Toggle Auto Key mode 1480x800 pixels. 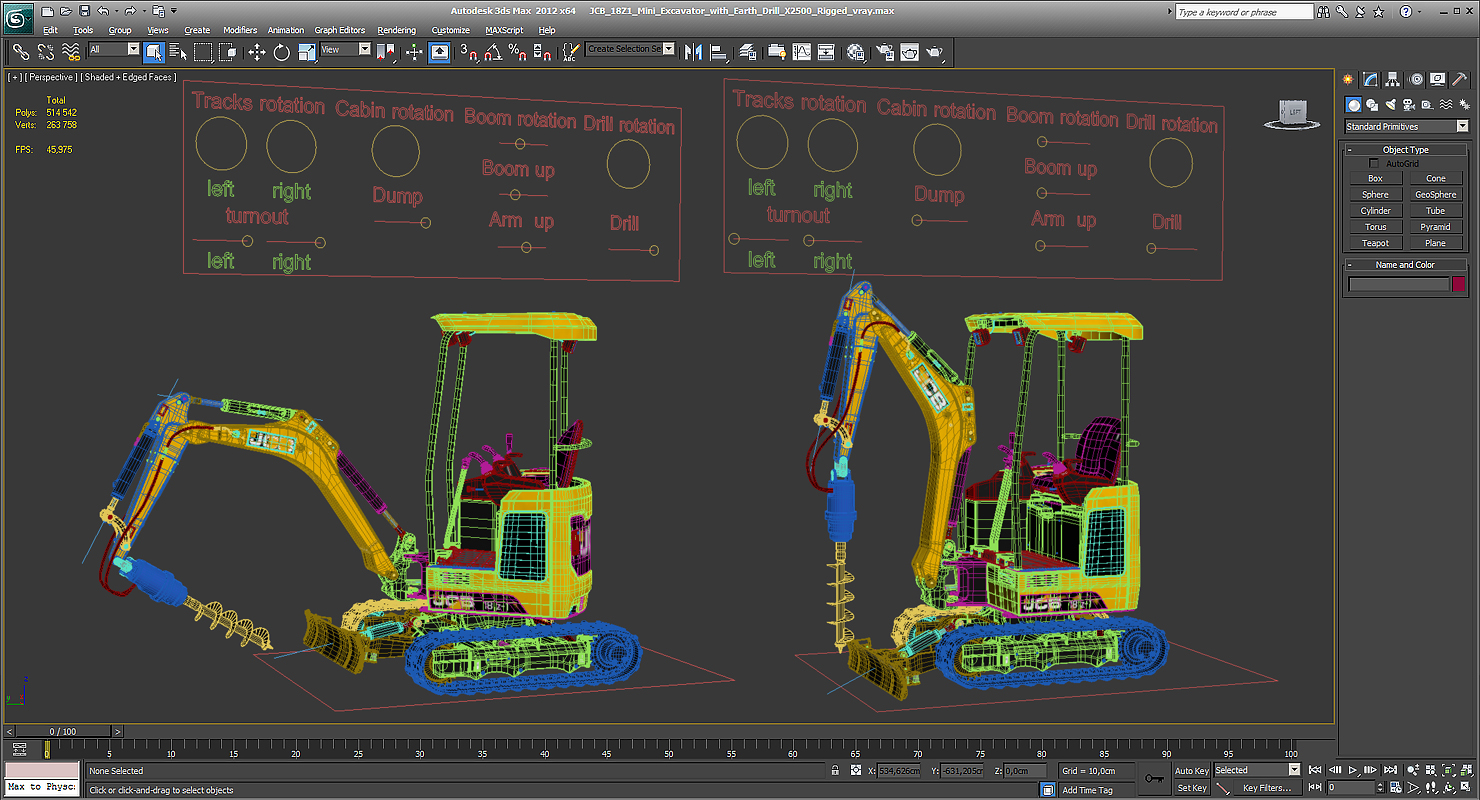tap(1191, 771)
